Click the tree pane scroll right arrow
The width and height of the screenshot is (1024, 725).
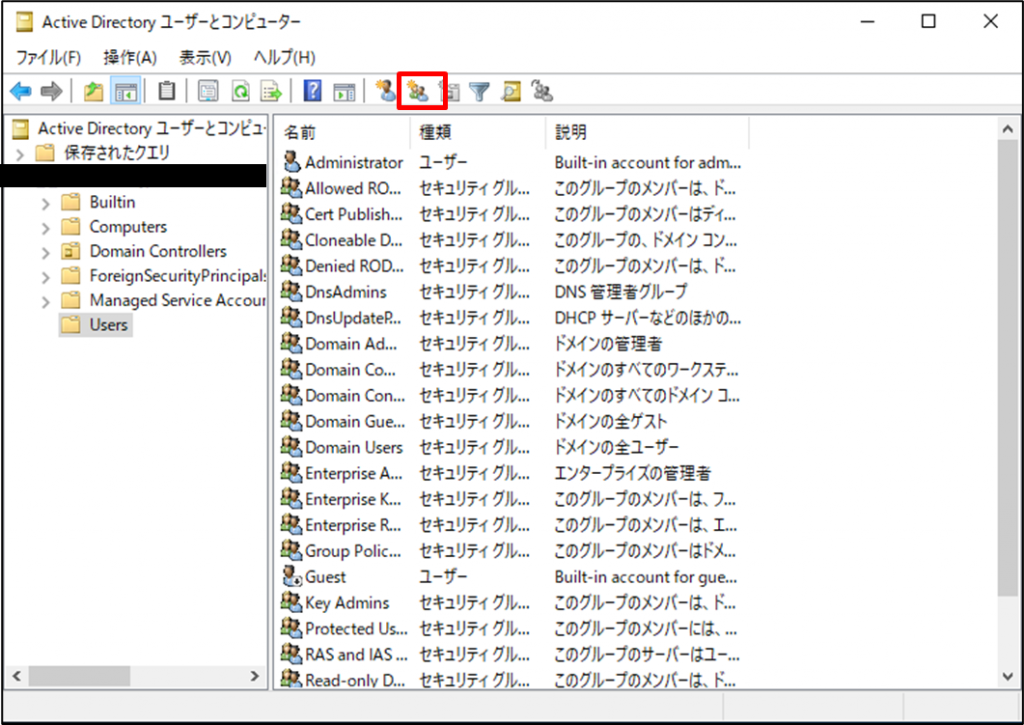[x=255, y=676]
